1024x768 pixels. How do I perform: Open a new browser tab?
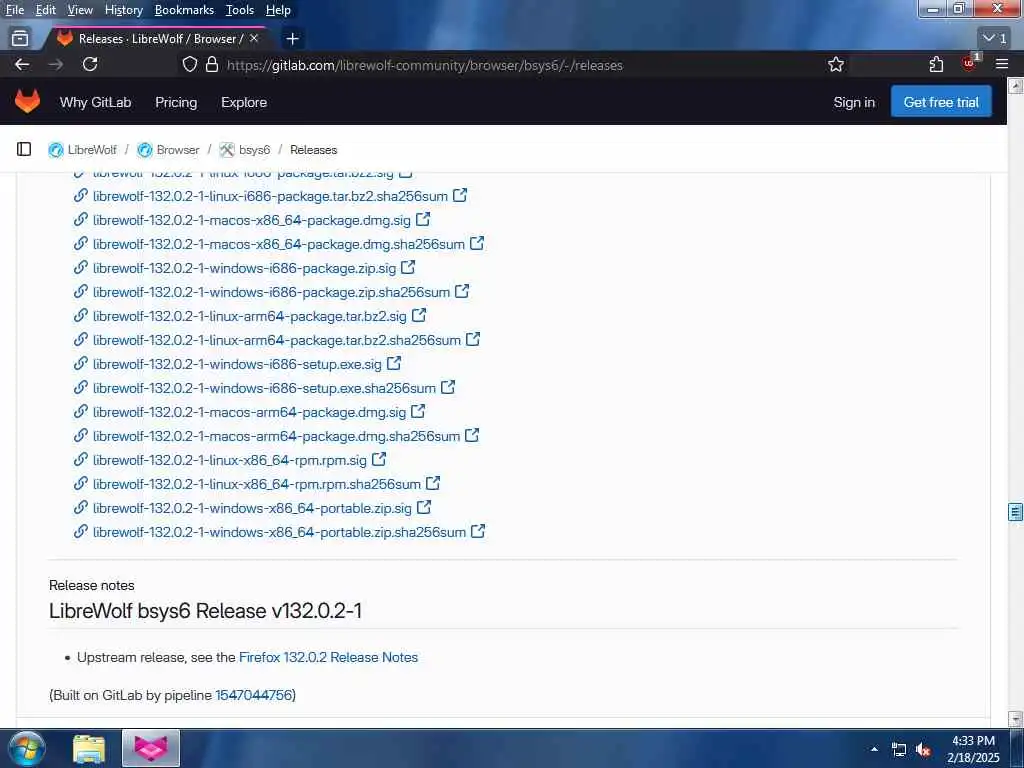coord(292,39)
